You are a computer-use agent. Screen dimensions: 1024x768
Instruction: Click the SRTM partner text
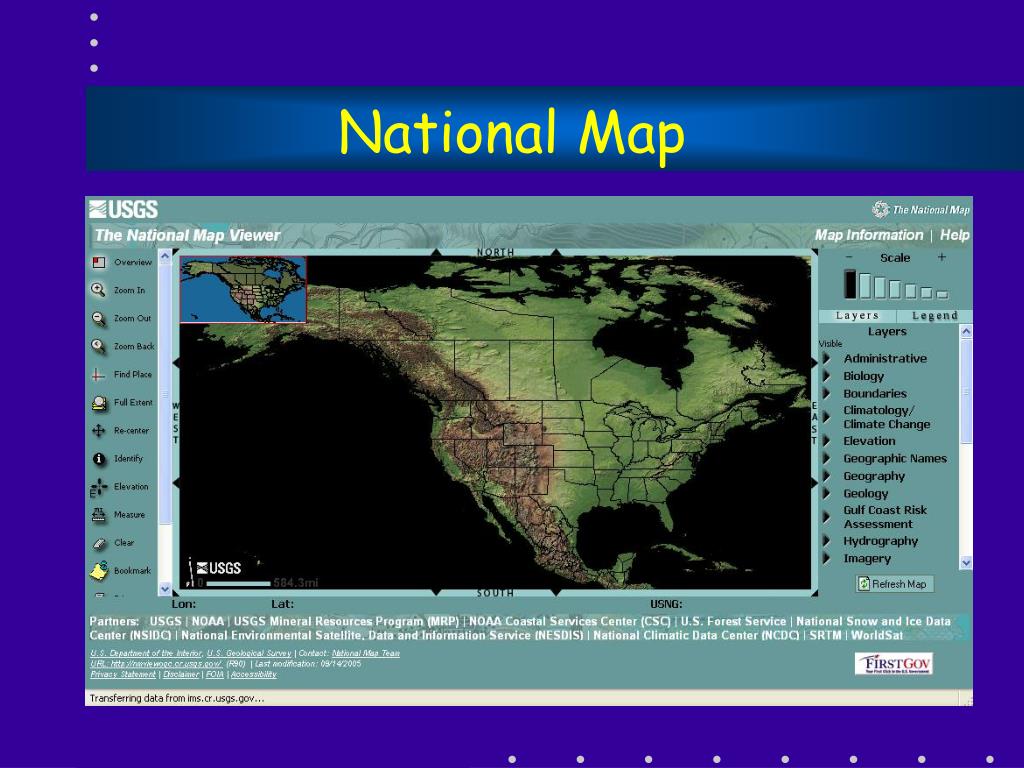click(825, 635)
